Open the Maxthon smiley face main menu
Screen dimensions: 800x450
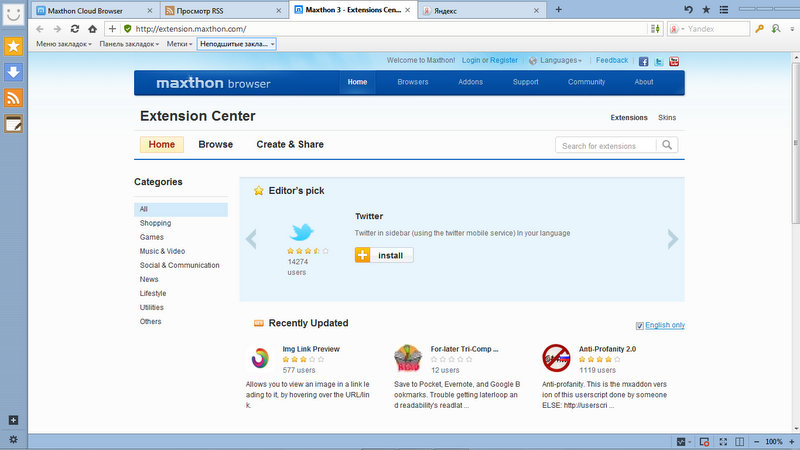pyautogui.click(x=13, y=14)
